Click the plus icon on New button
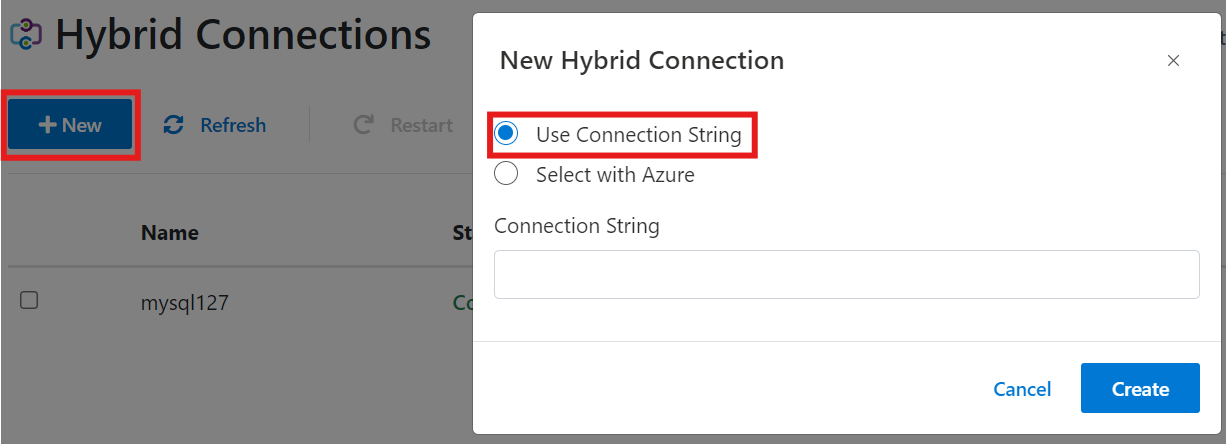This screenshot has height=444, width=1226. click(47, 125)
